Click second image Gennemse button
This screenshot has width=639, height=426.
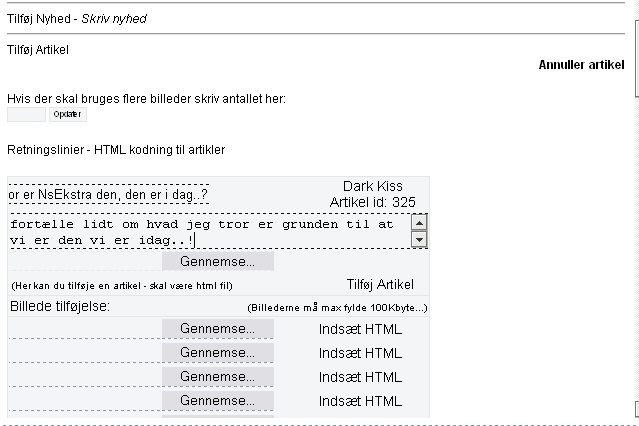pyautogui.click(x=218, y=352)
